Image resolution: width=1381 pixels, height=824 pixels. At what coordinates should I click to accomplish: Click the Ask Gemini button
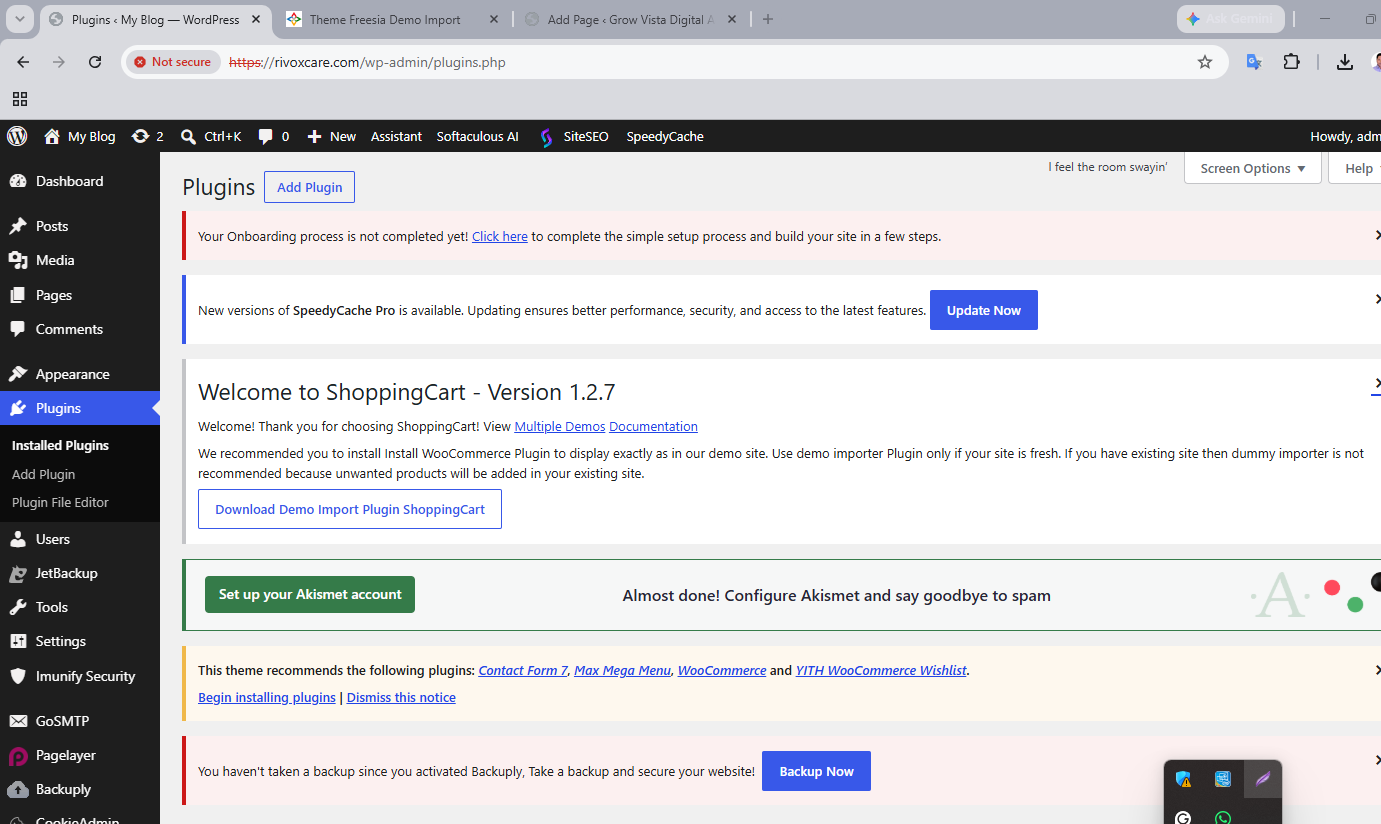1231,19
